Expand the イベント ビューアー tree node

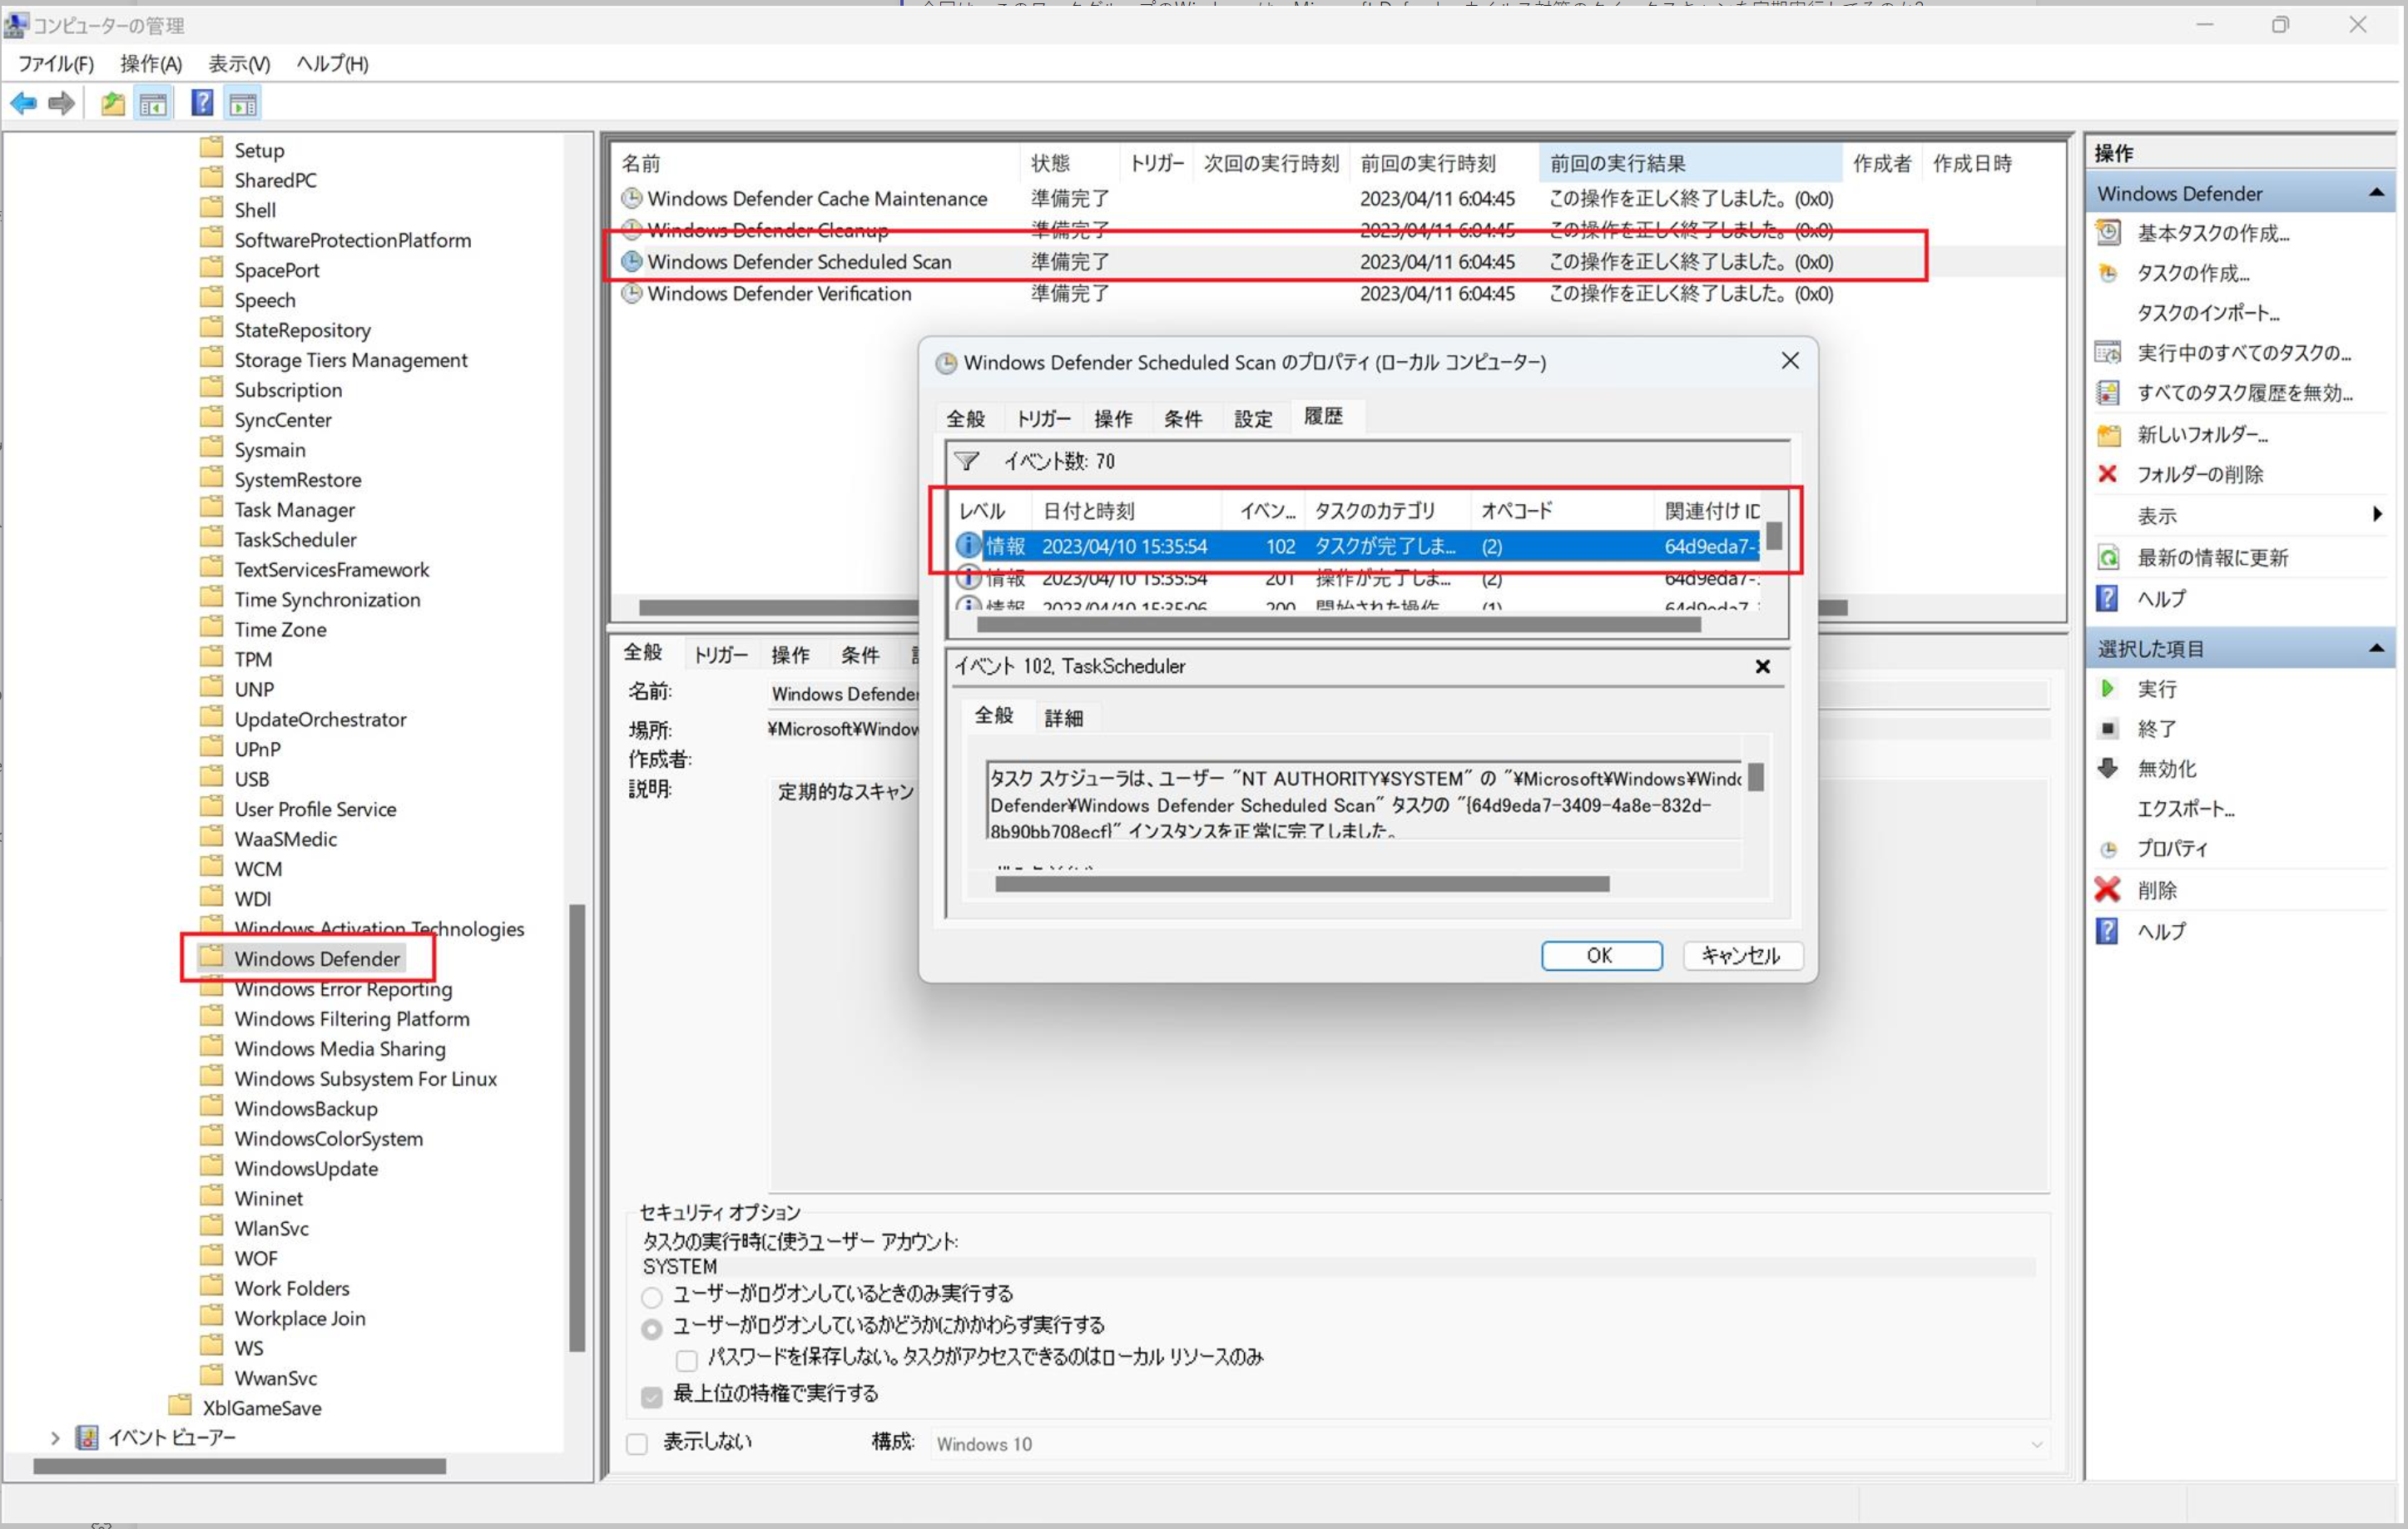click(x=55, y=1438)
